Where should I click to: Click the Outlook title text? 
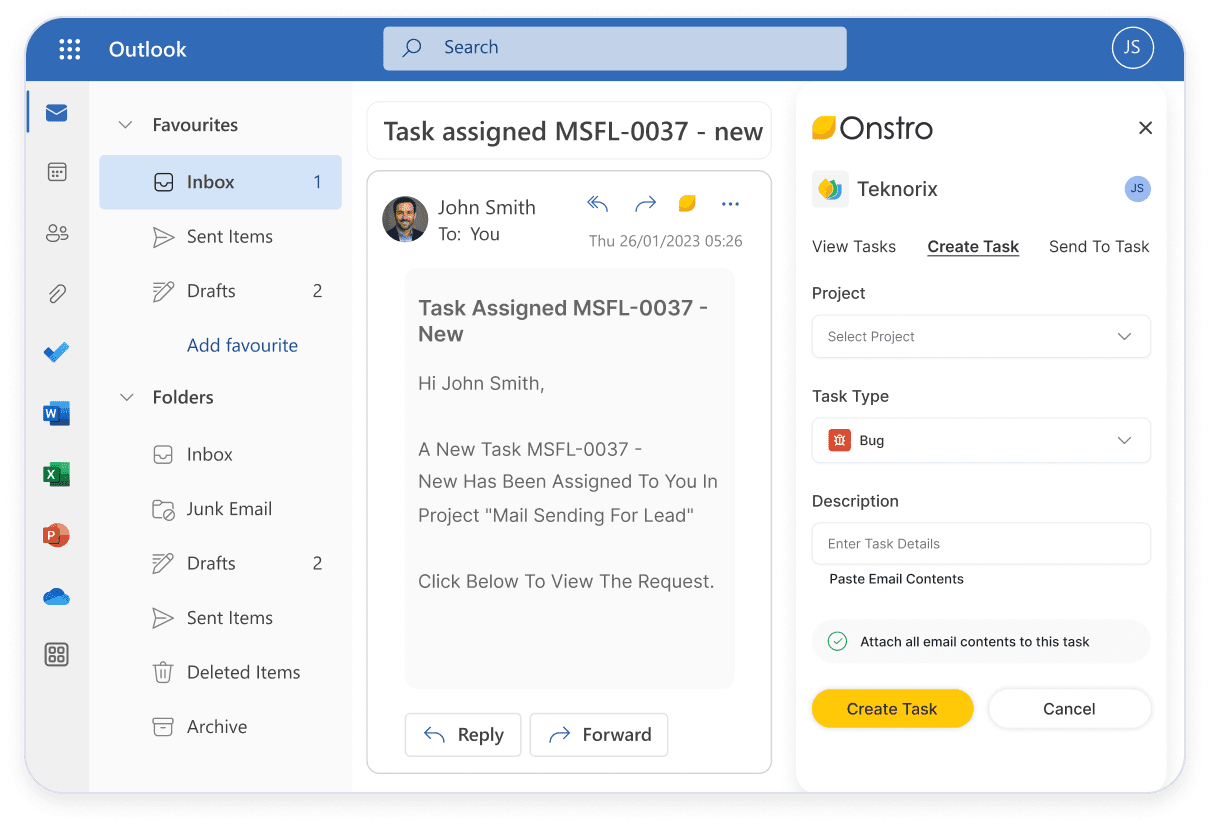[147, 49]
